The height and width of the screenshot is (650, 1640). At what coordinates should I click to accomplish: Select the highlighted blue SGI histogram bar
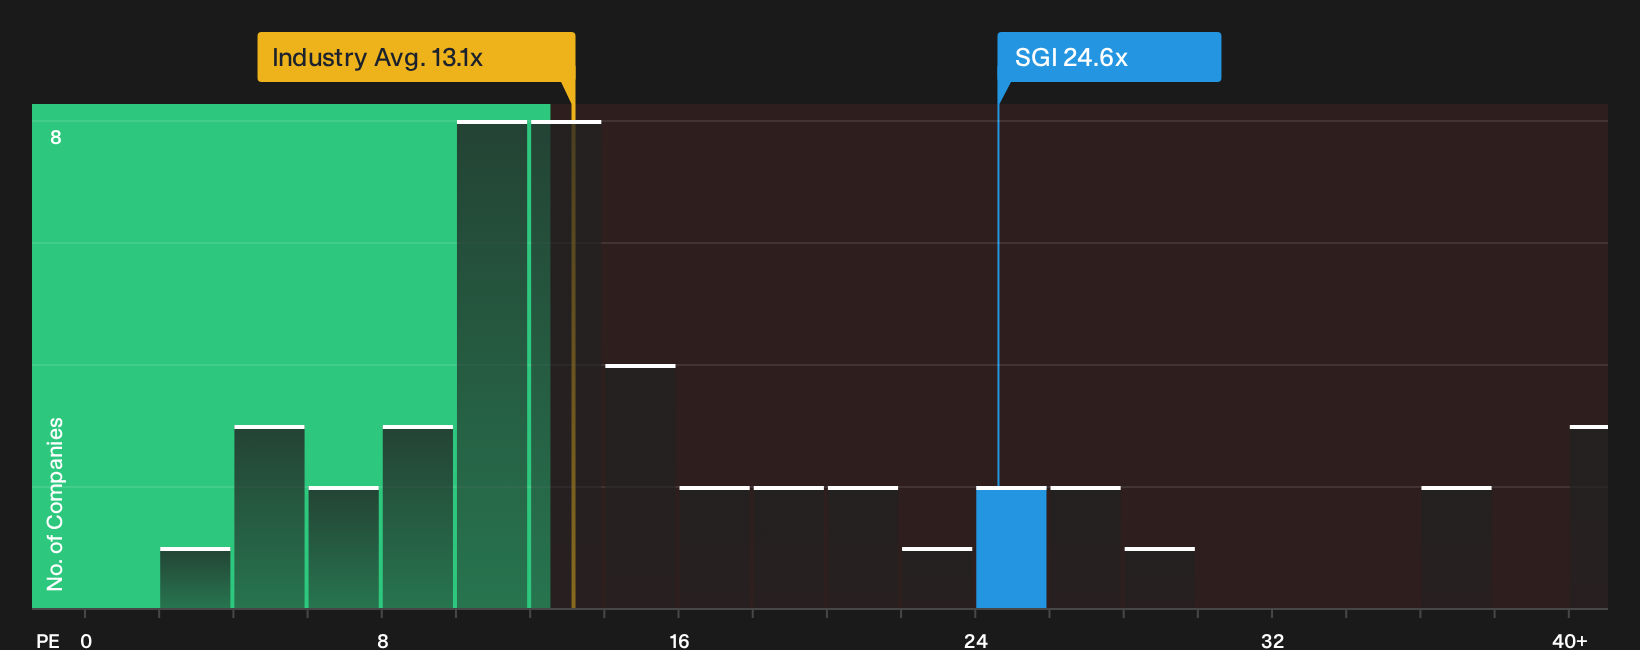(1011, 547)
